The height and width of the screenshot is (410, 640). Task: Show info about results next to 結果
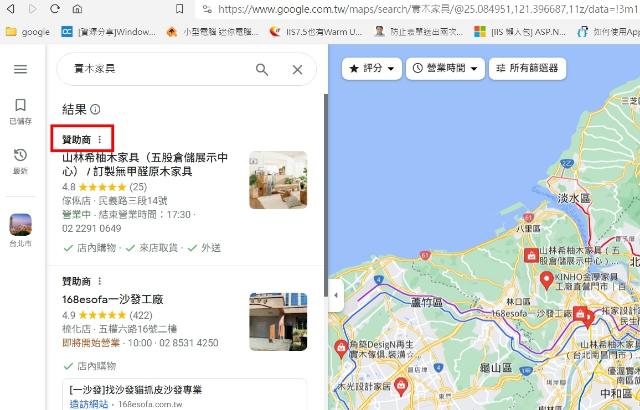(95, 109)
